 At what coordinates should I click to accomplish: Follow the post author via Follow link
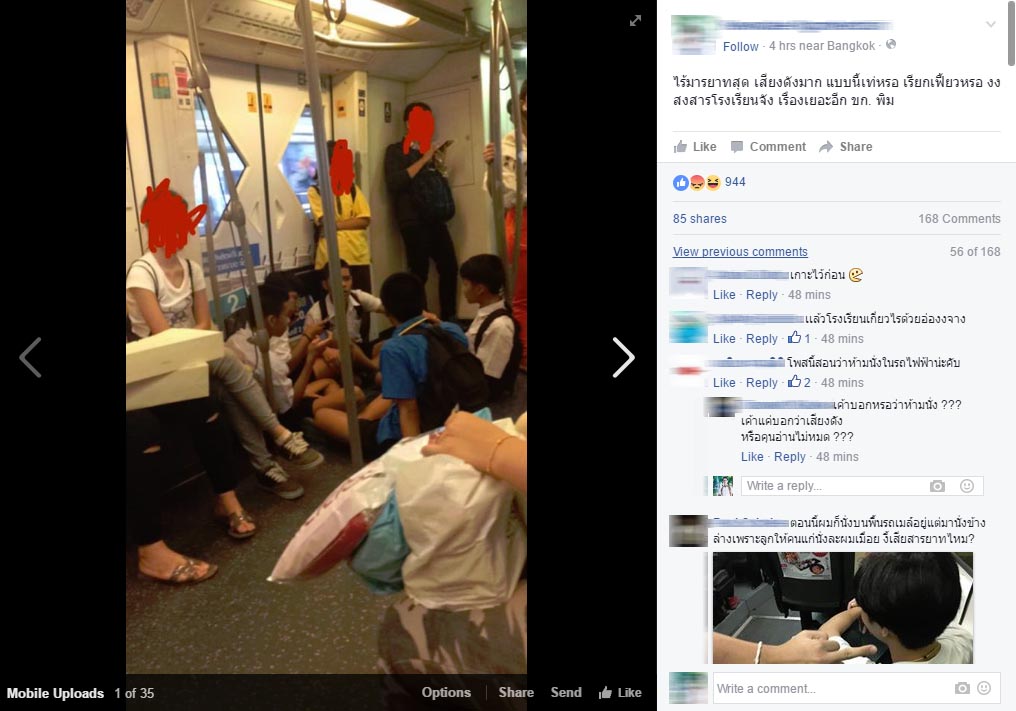741,47
